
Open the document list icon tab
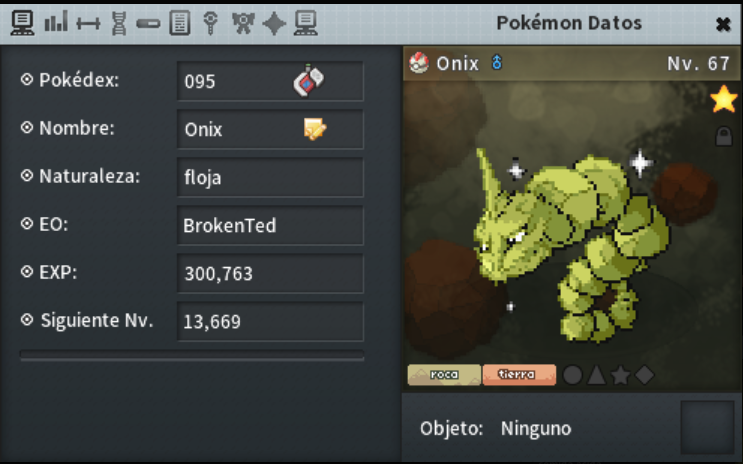click(180, 23)
